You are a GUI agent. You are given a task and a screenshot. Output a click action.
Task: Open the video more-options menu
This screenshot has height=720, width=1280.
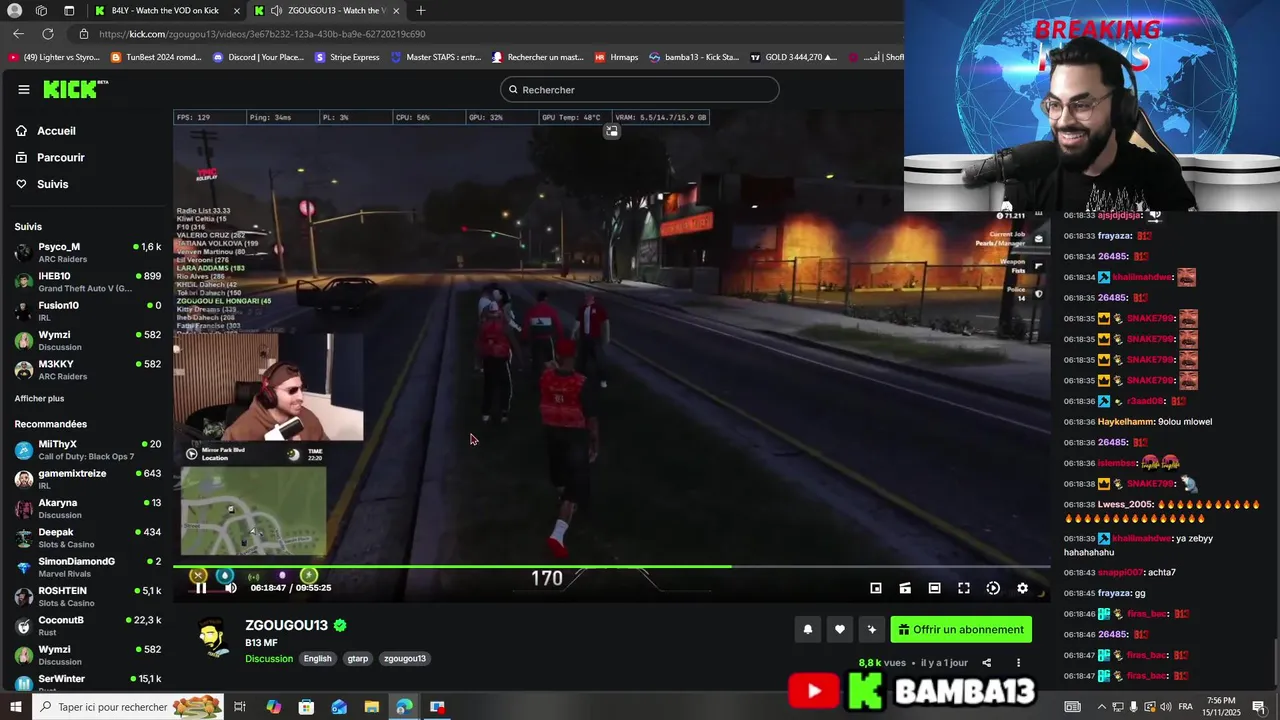pos(1018,662)
